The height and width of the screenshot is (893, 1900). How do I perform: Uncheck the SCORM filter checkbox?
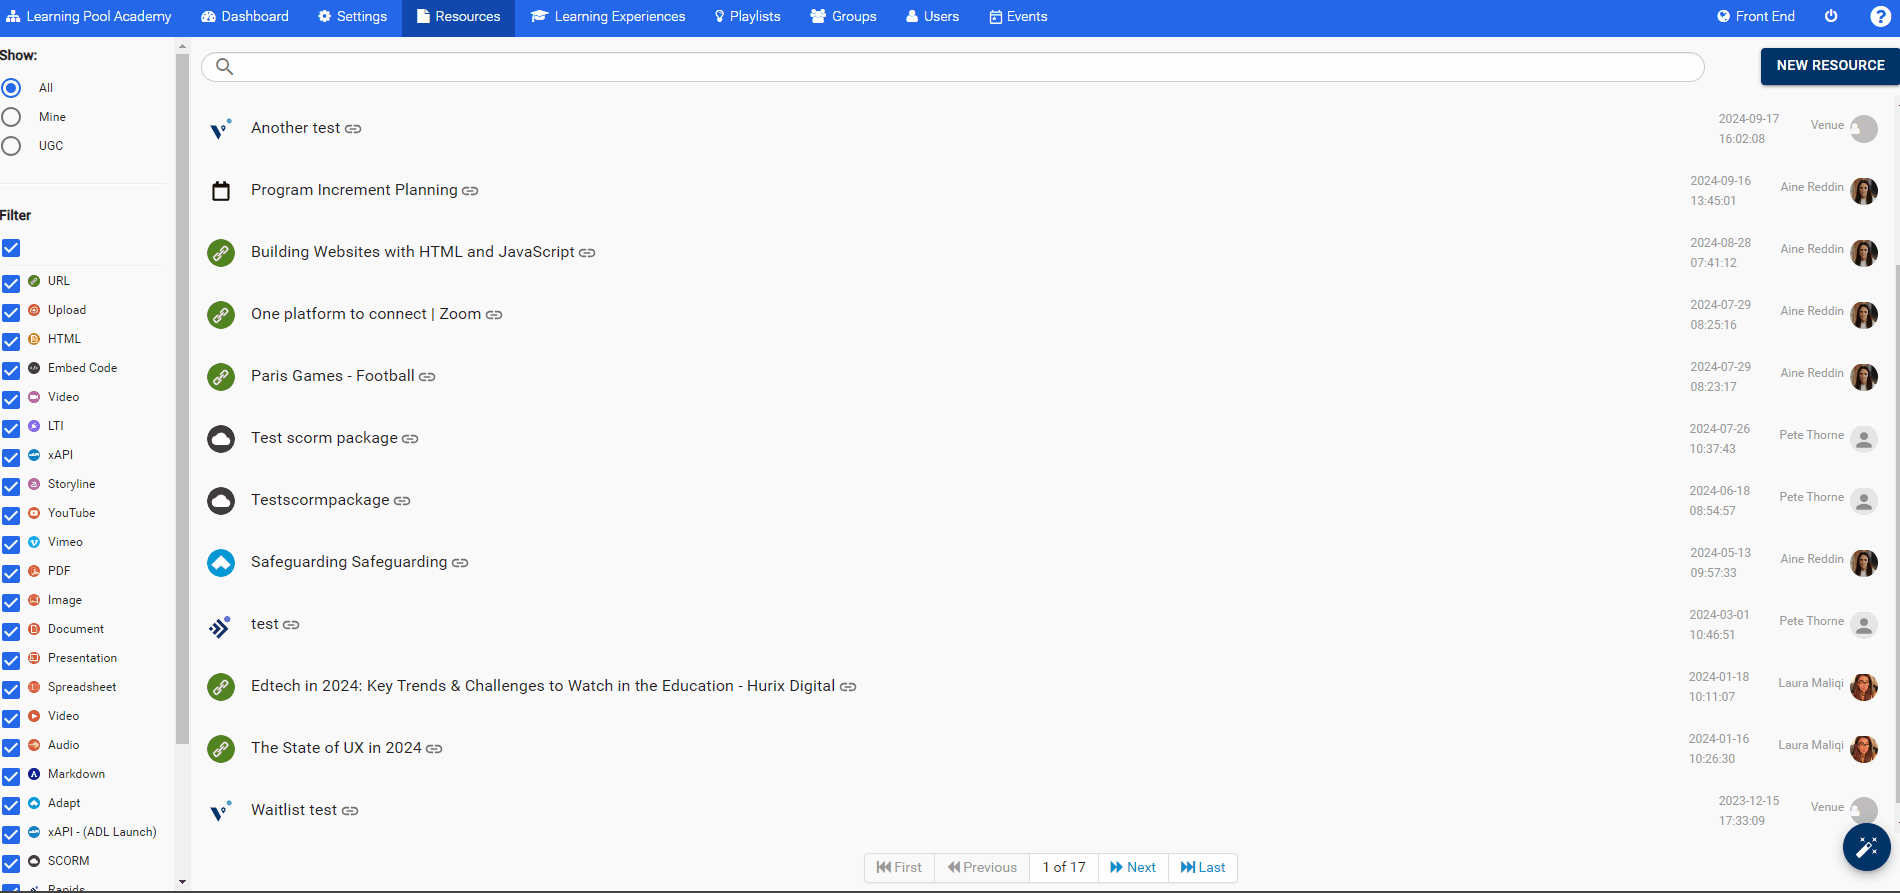tap(11, 863)
